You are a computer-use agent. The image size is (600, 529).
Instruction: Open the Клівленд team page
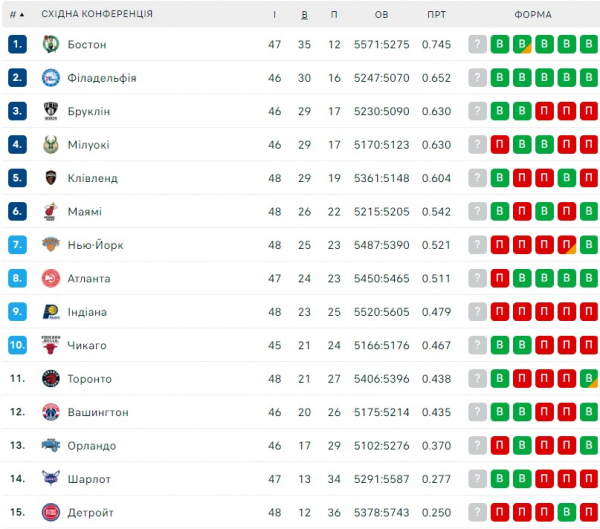pyautogui.click(x=92, y=178)
